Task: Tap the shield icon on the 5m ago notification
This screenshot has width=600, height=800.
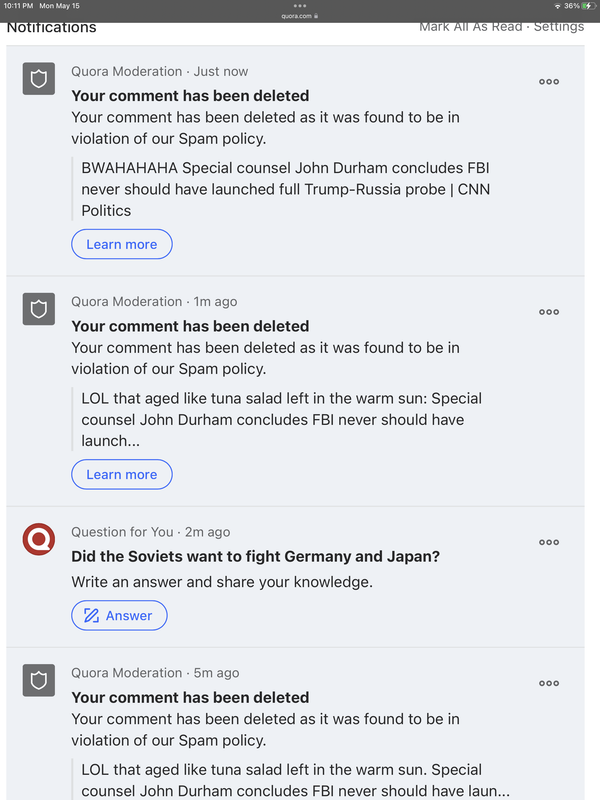Action: [39, 680]
